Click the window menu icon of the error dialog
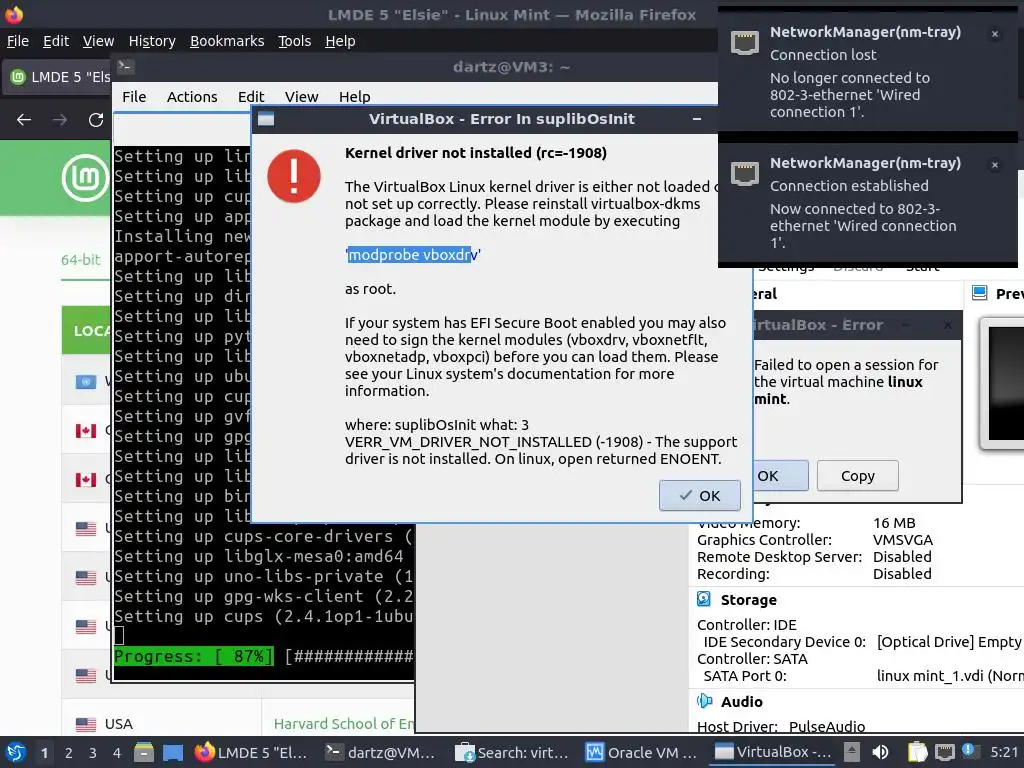 [266, 119]
